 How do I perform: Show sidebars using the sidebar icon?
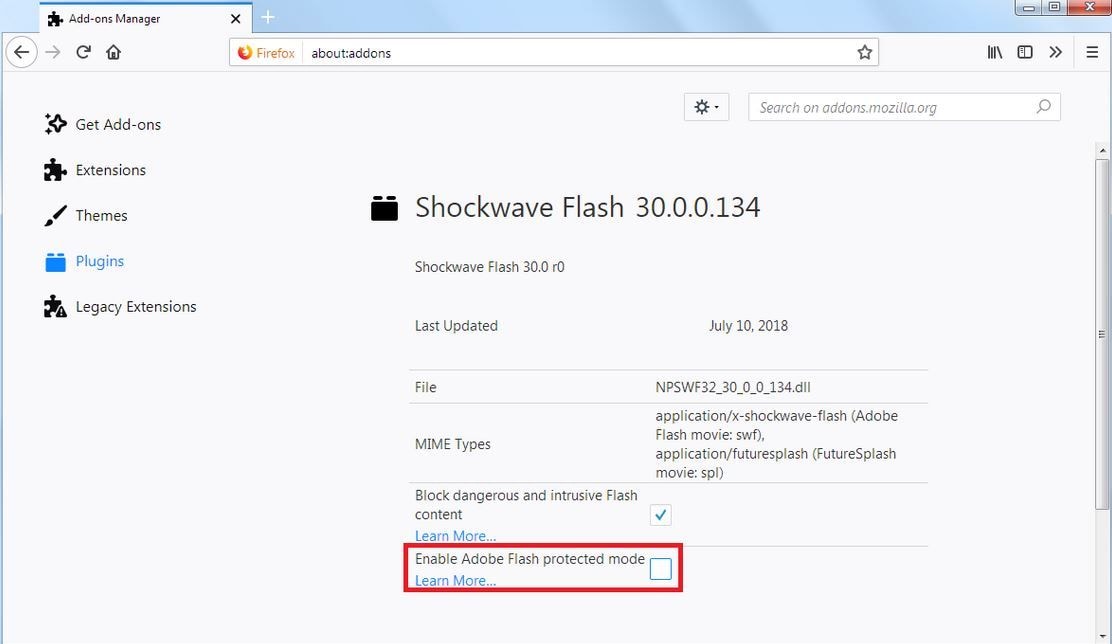click(1025, 52)
